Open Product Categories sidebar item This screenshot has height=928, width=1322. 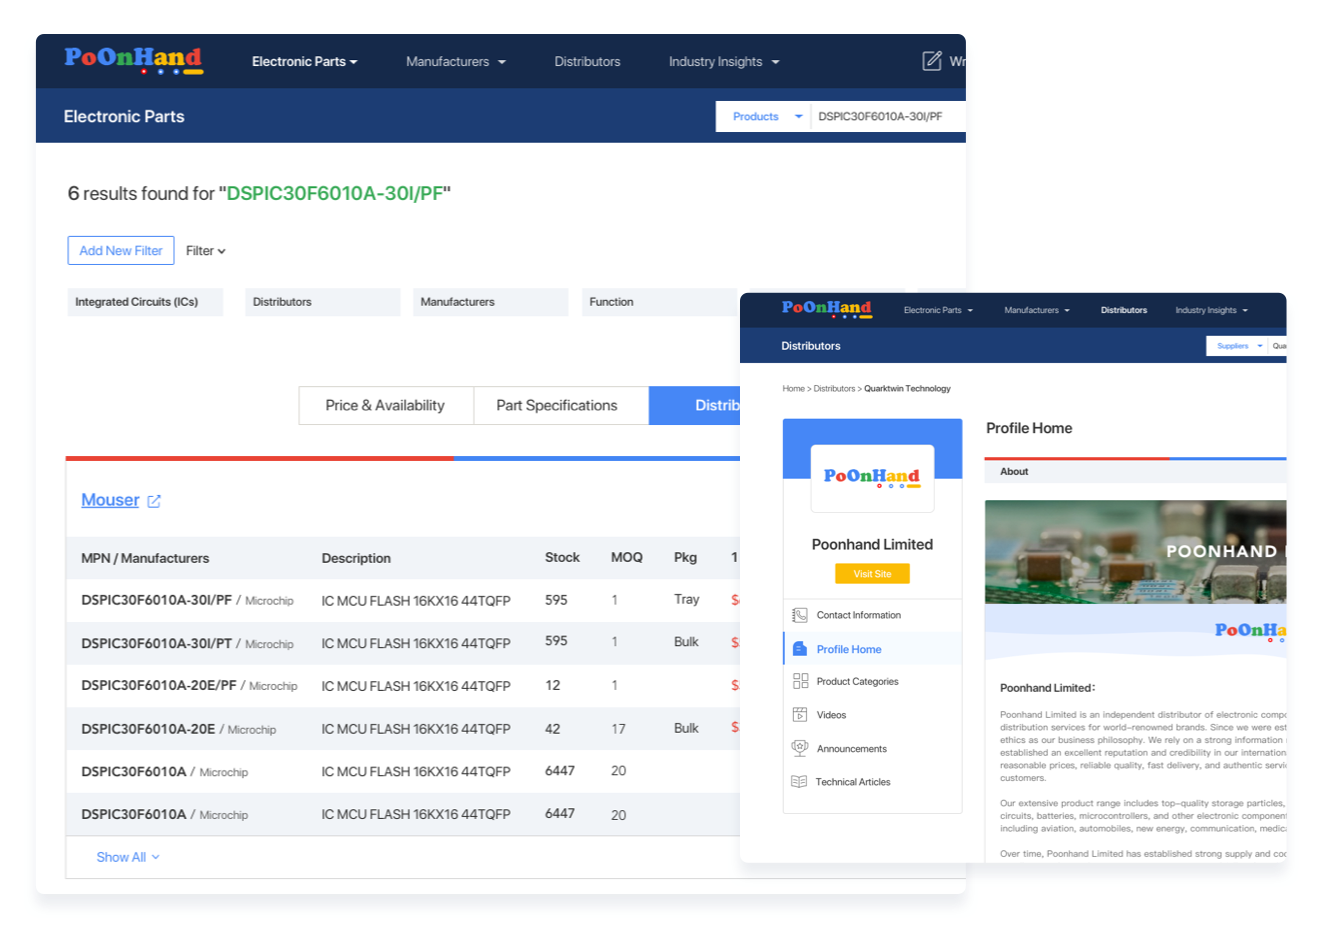pos(872,681)
